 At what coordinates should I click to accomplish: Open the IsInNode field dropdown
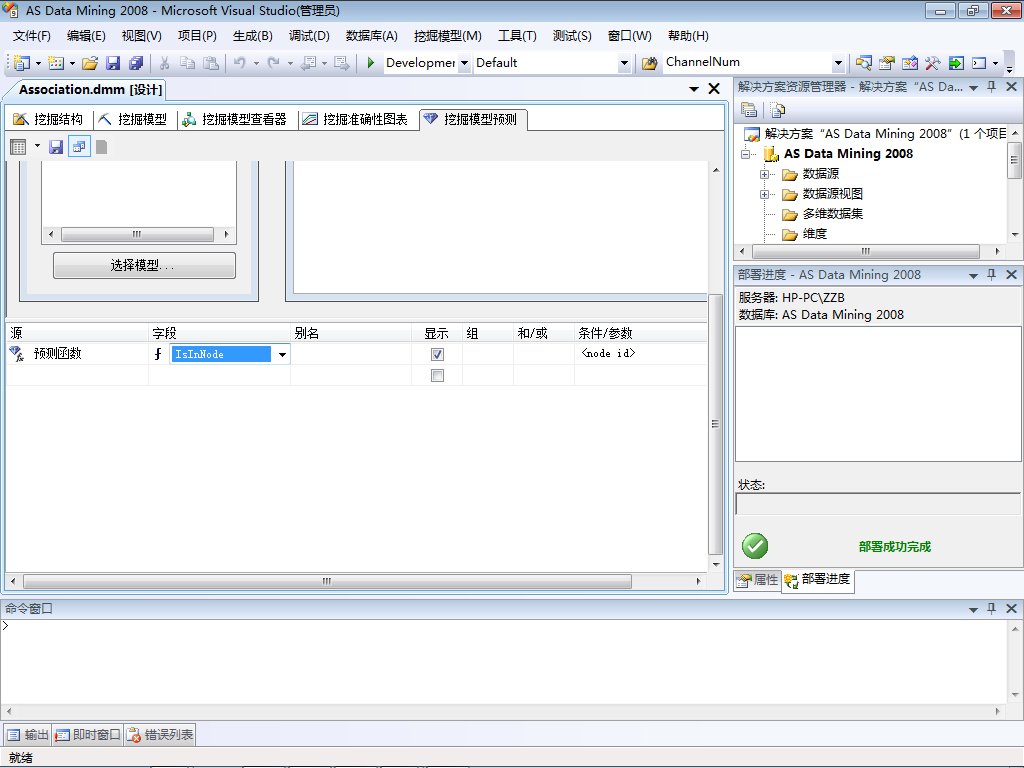[282, 354]
